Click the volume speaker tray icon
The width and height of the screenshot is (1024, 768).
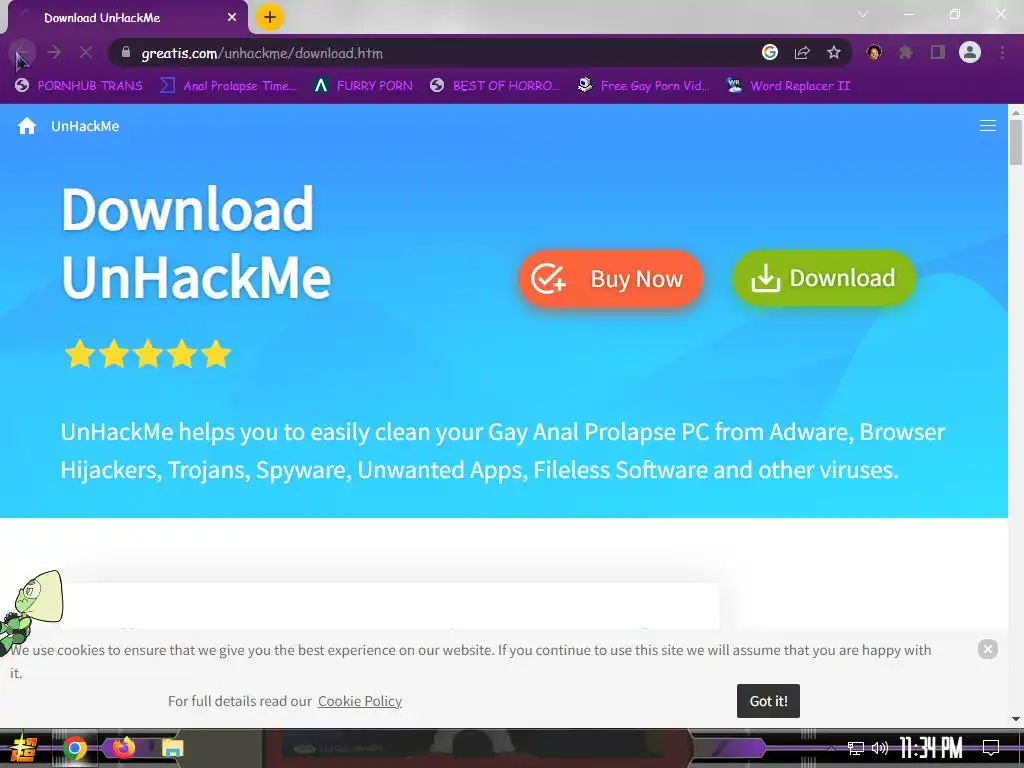click(x=880, y=748)
